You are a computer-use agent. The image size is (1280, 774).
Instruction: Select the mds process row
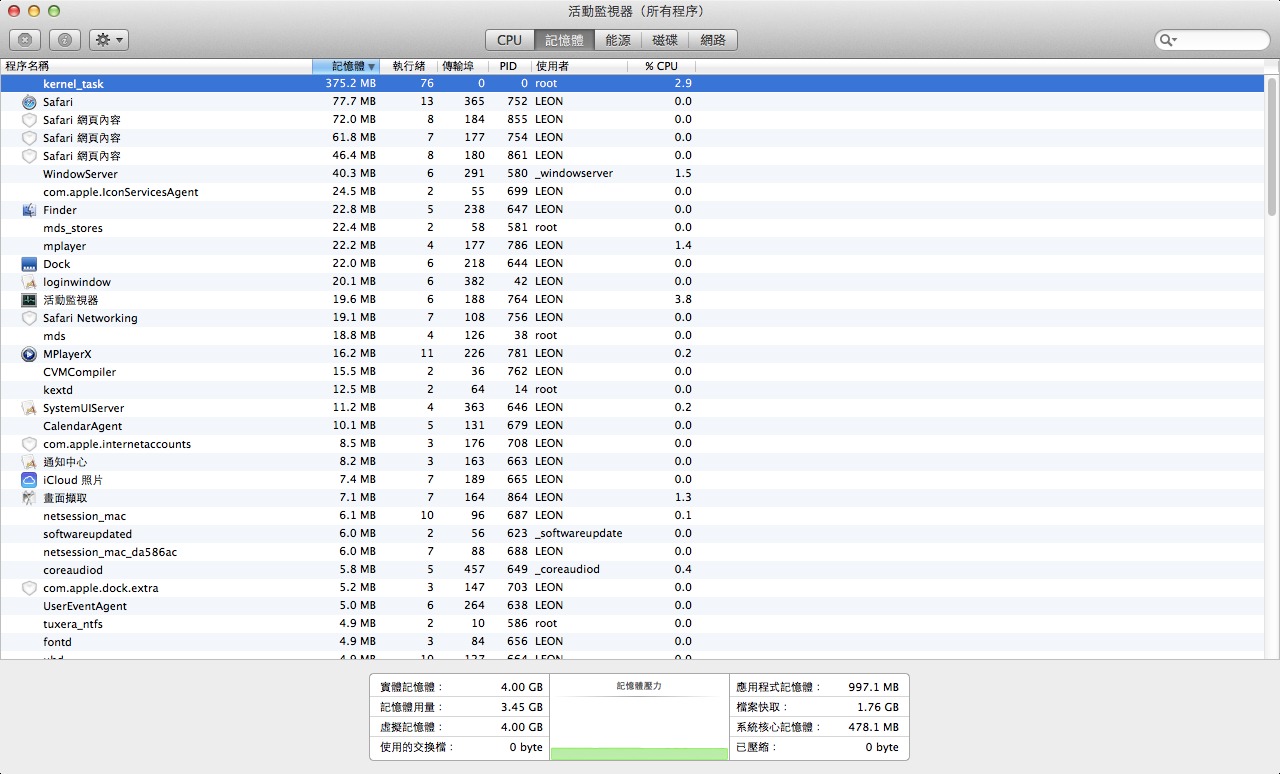pos(633,336)
